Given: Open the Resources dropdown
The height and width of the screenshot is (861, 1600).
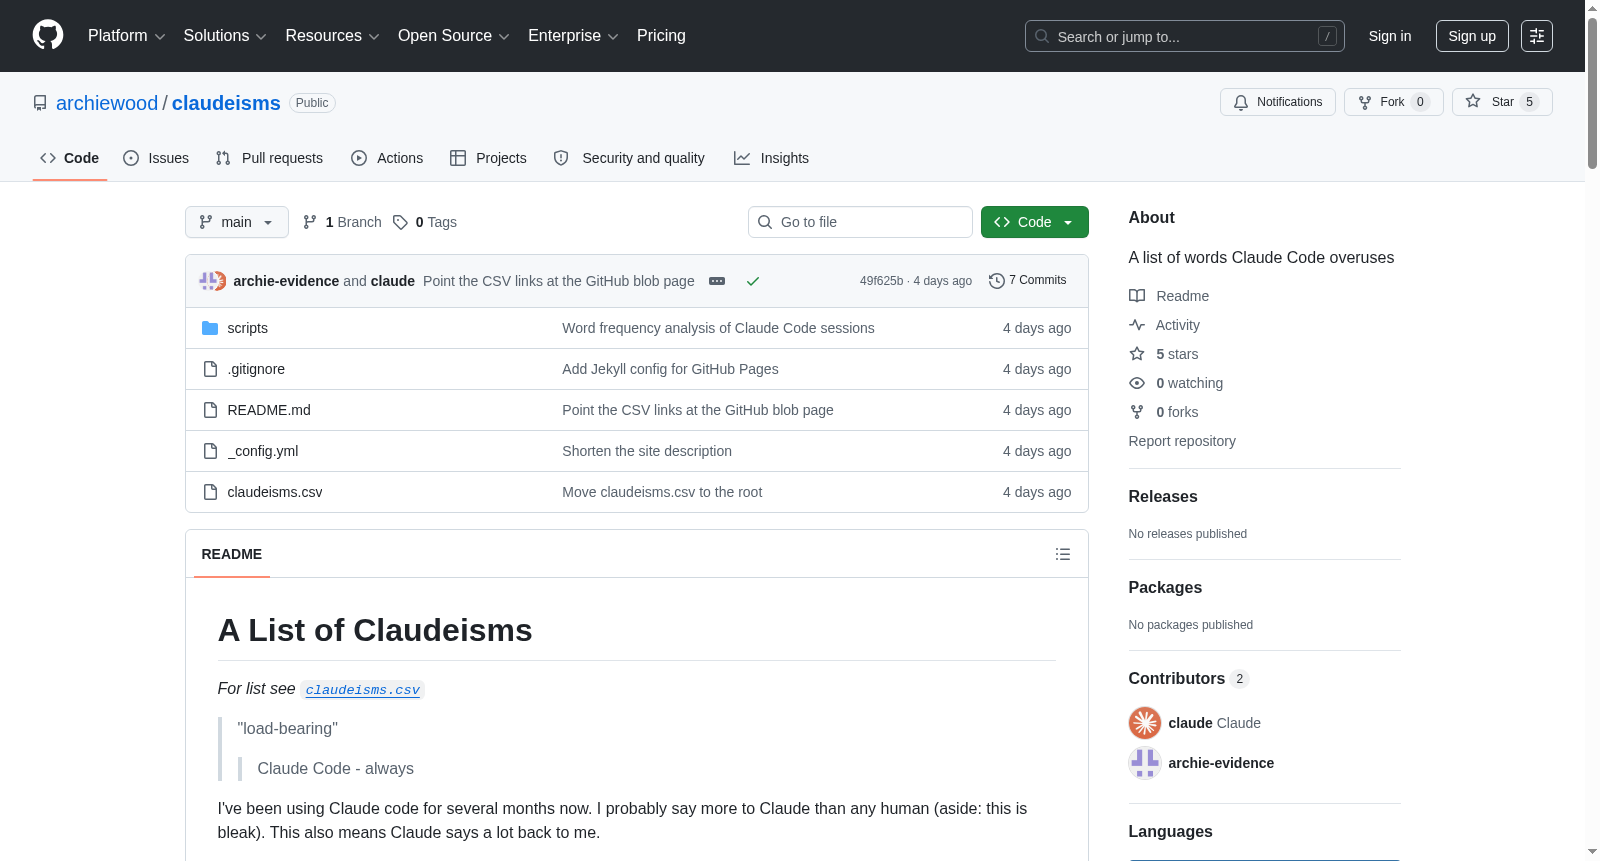Looking at the screenshot, I should point(332,36).
